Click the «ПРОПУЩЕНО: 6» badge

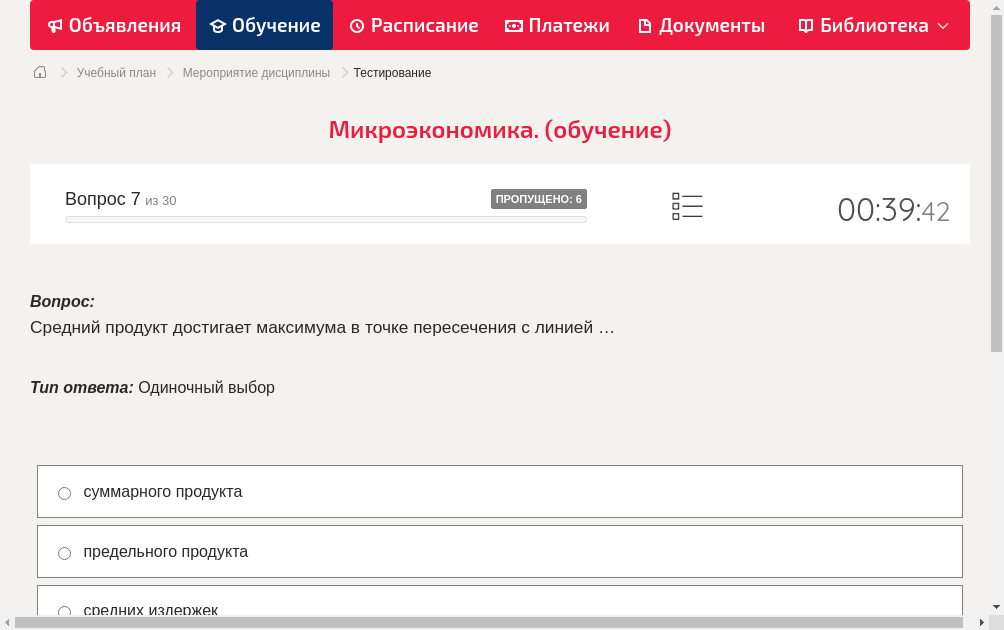pyautogui.click(x=539, y=199)
